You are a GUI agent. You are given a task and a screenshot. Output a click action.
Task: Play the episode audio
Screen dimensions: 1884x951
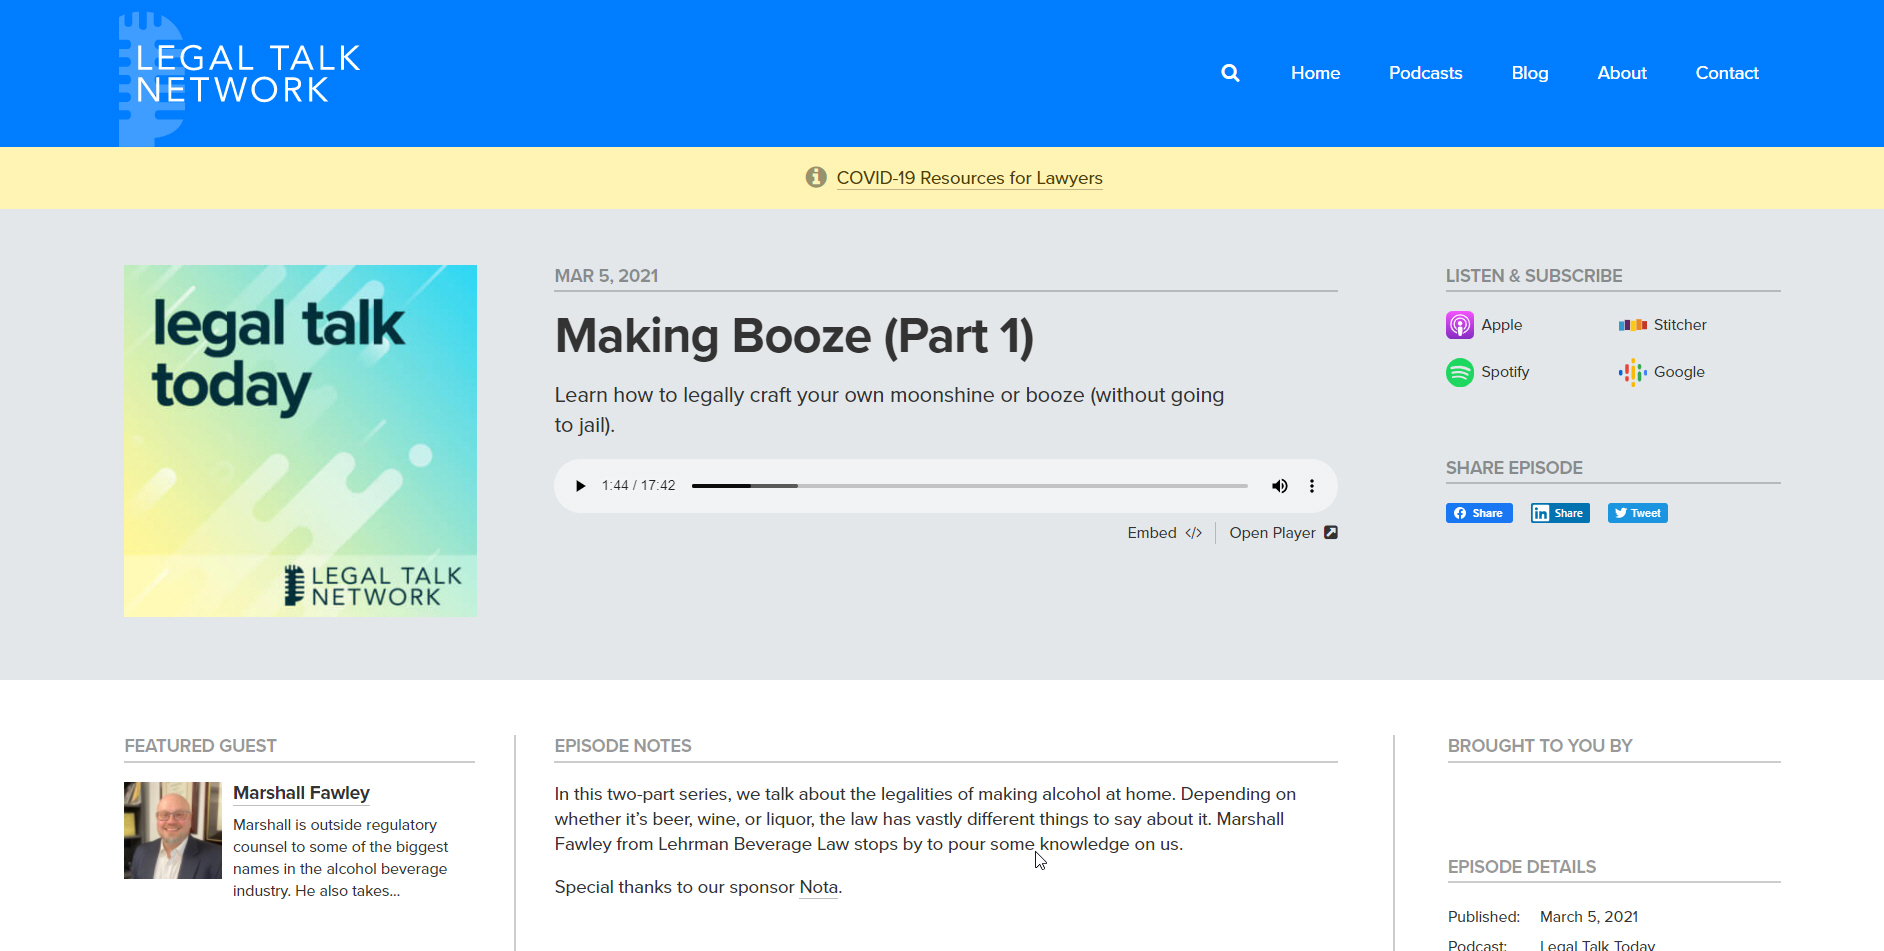pyautogui.click(x=580, y=486)
